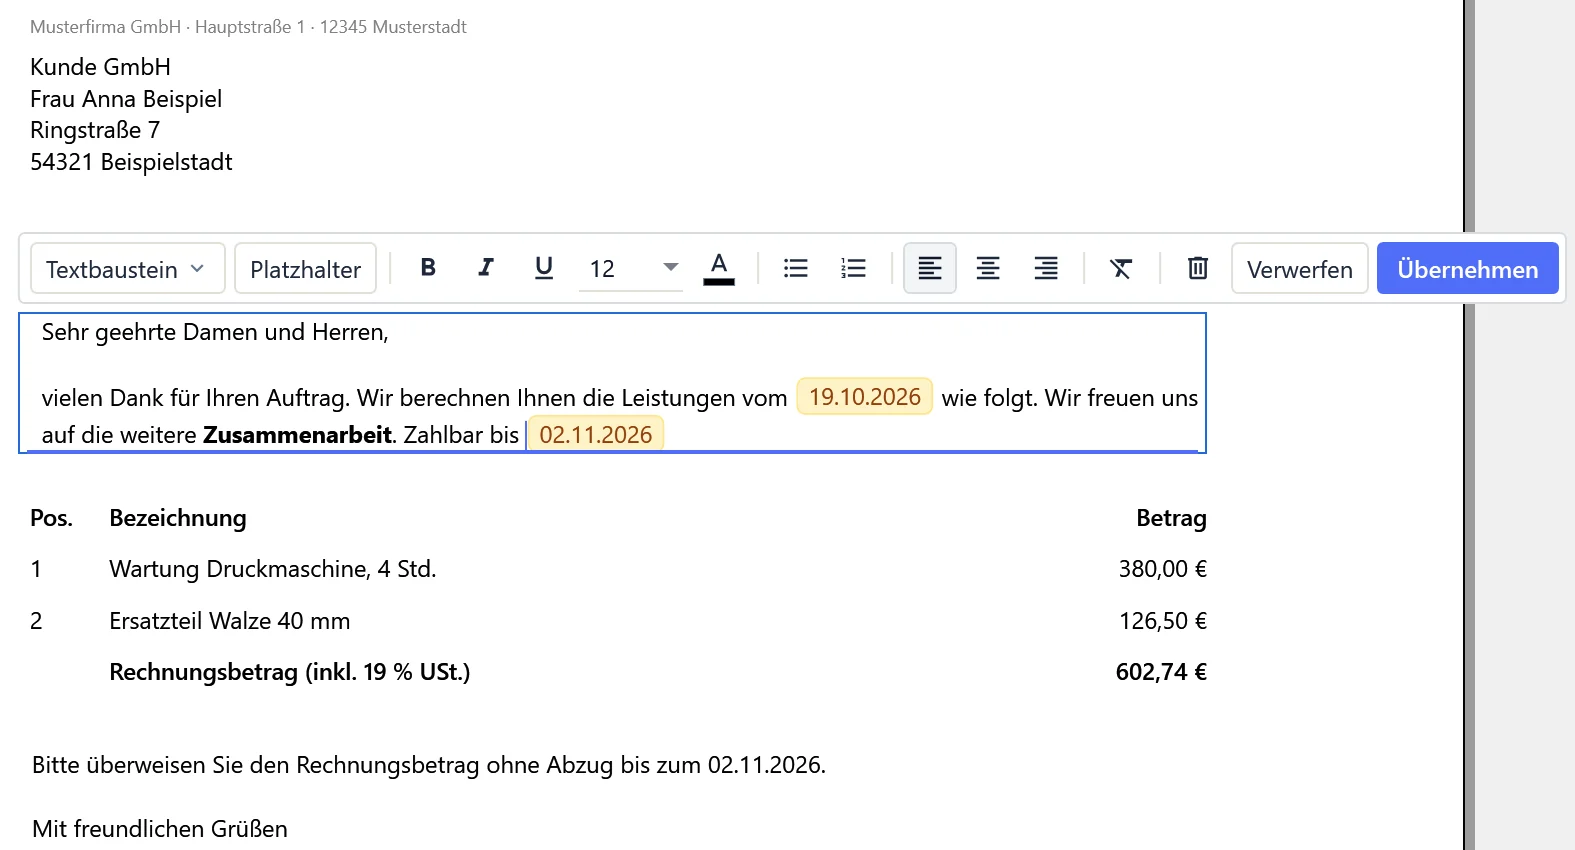
Task: Click '54321 Beispielstadt' address line
Action: (131, 162)
